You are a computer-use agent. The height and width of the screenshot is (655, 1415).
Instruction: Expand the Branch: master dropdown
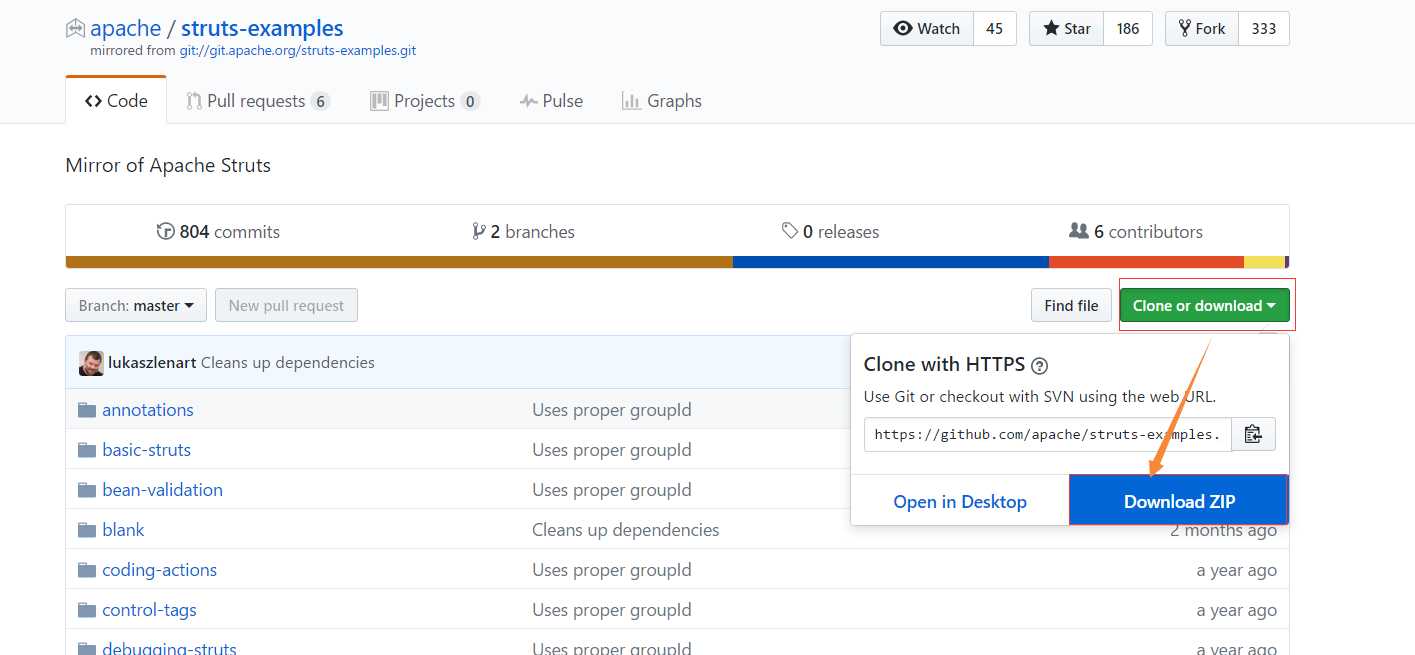[136, 305]
